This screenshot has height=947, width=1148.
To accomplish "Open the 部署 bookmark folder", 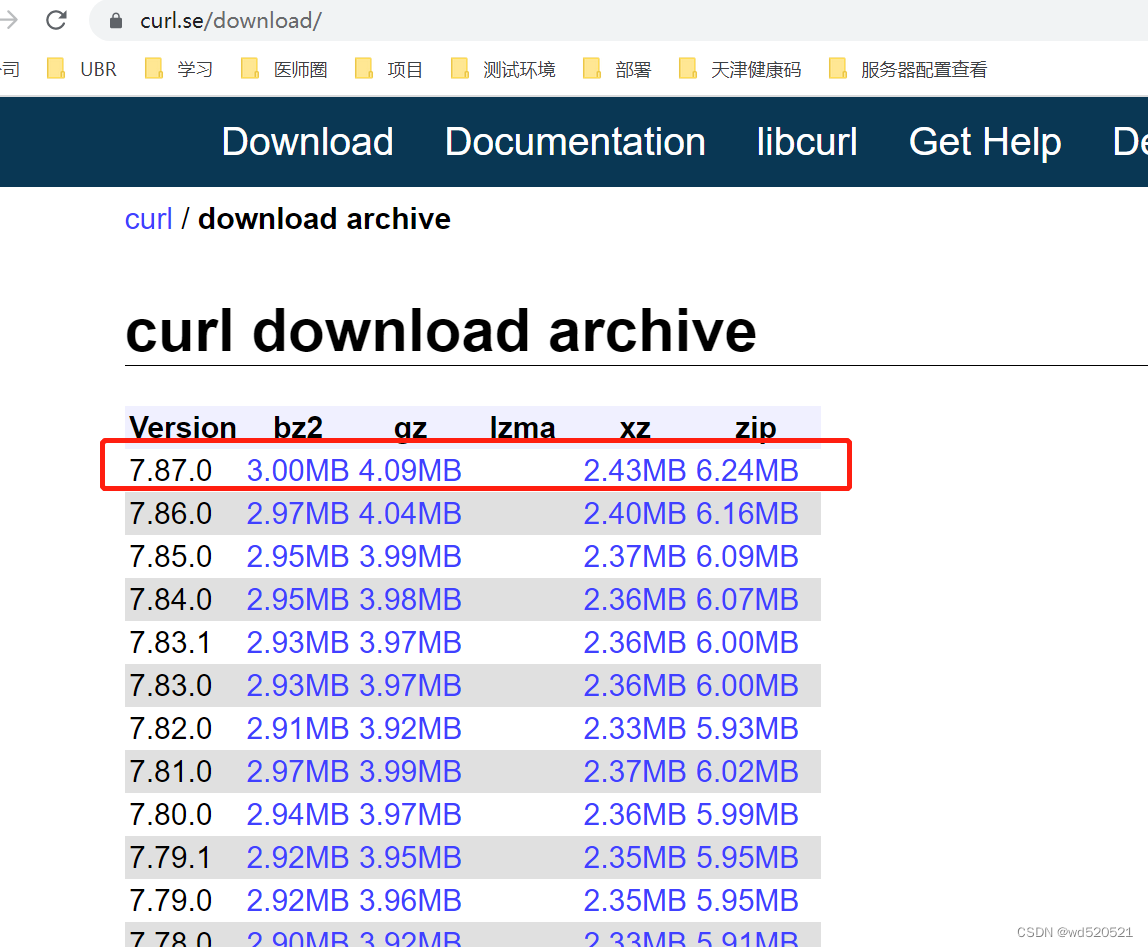I will [617, 69].
